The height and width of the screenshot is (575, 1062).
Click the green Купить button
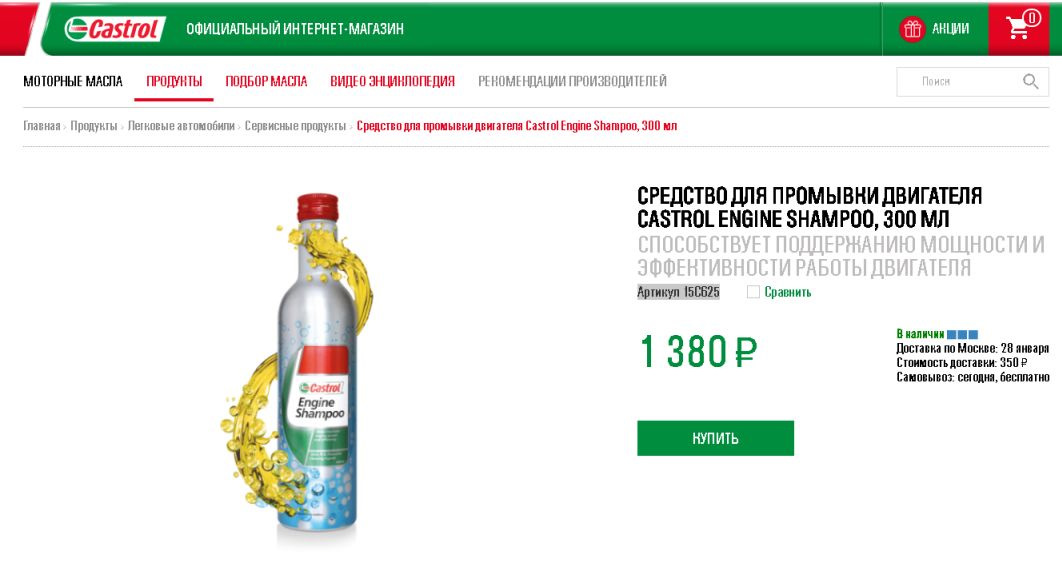715,438
